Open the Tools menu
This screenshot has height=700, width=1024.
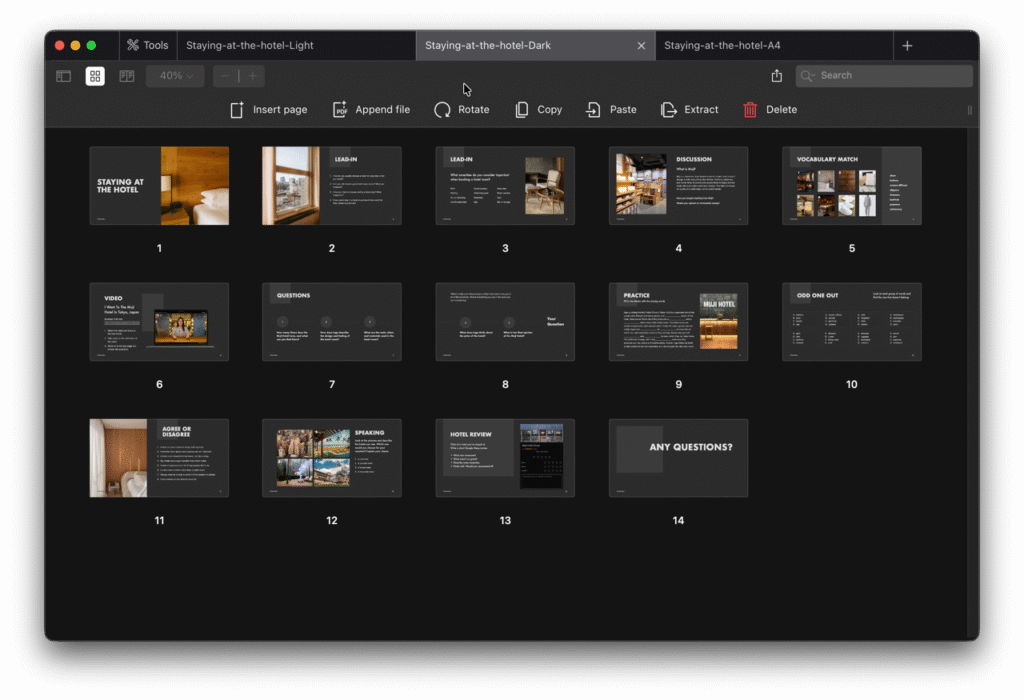pos(146,45)
